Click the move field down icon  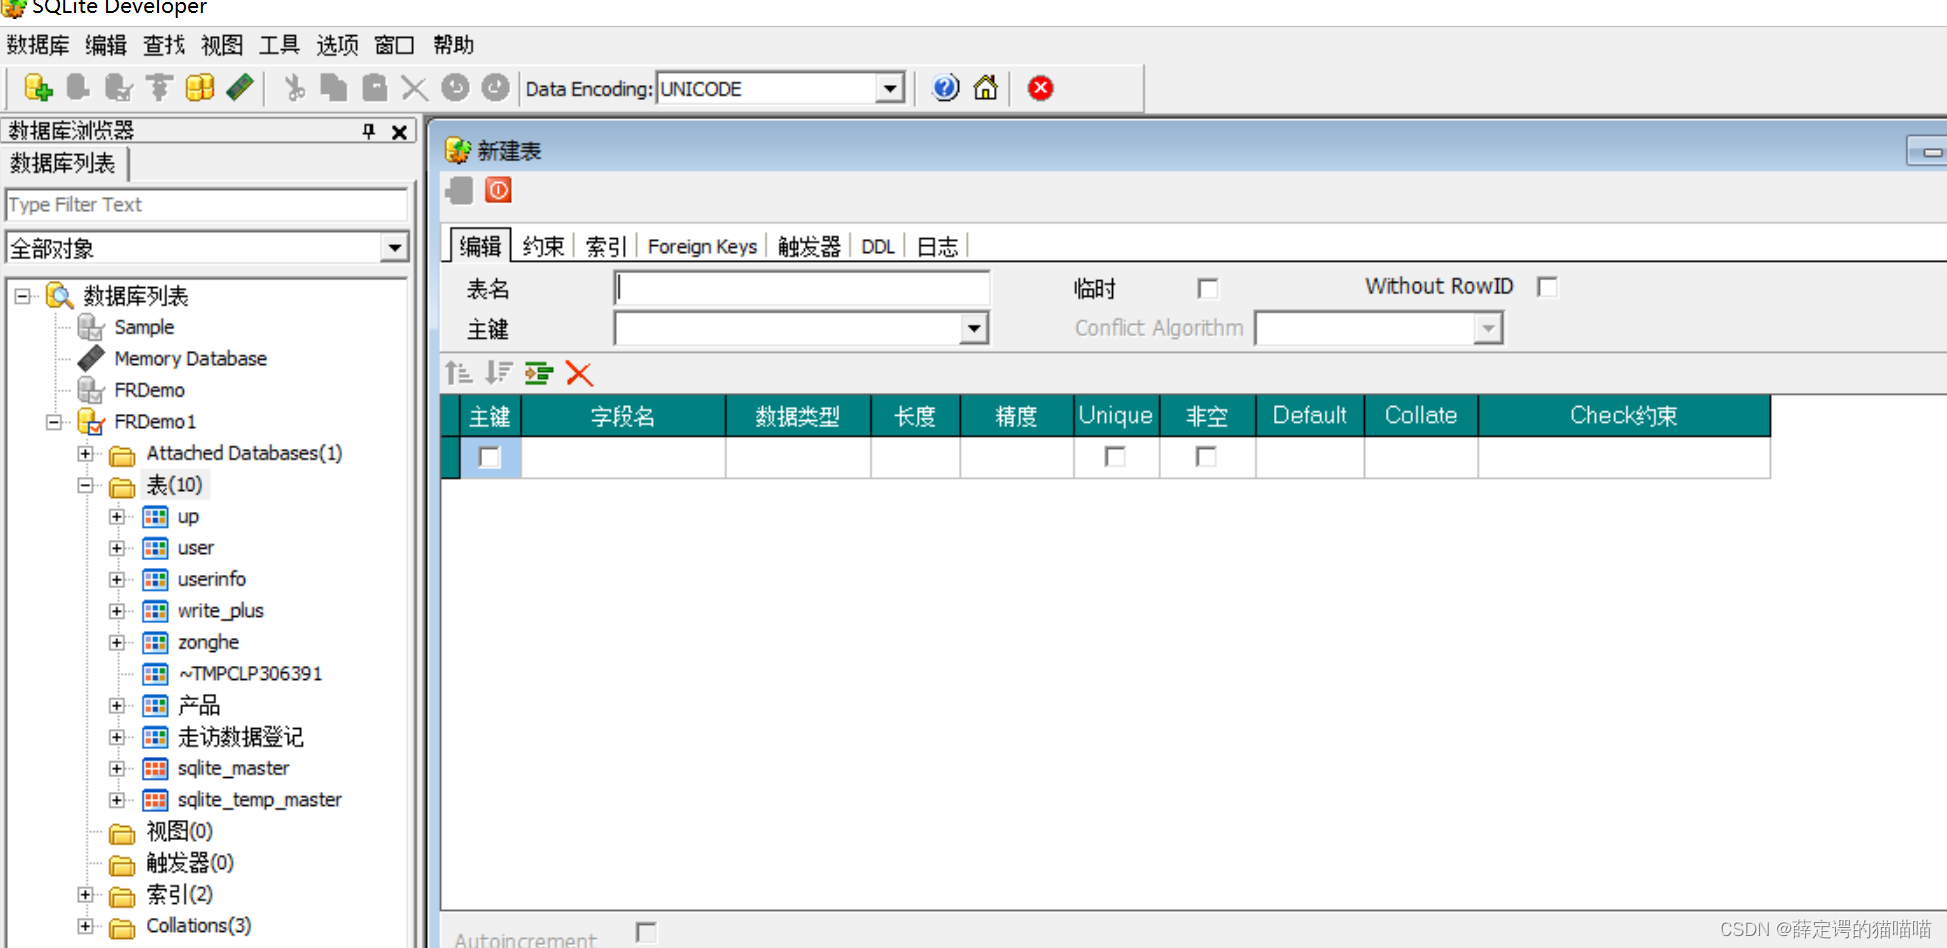[x=498, y=373]
